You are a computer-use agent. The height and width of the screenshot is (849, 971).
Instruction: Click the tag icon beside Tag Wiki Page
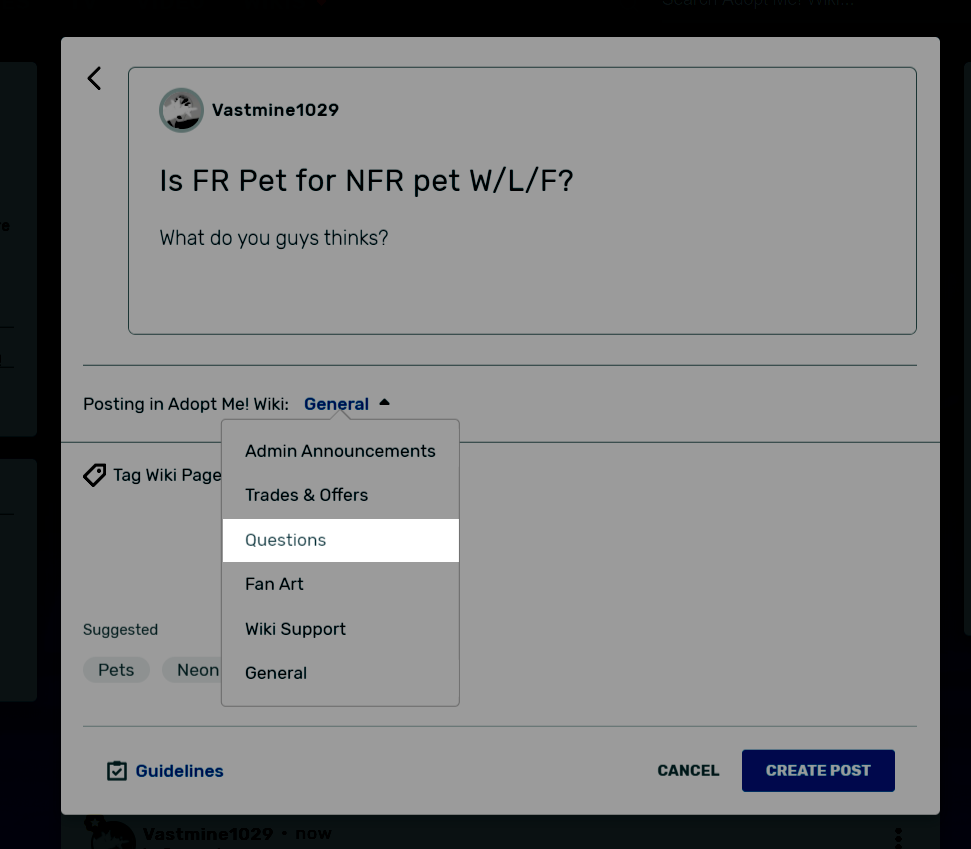pyautogui.click(x=95, y=475)
